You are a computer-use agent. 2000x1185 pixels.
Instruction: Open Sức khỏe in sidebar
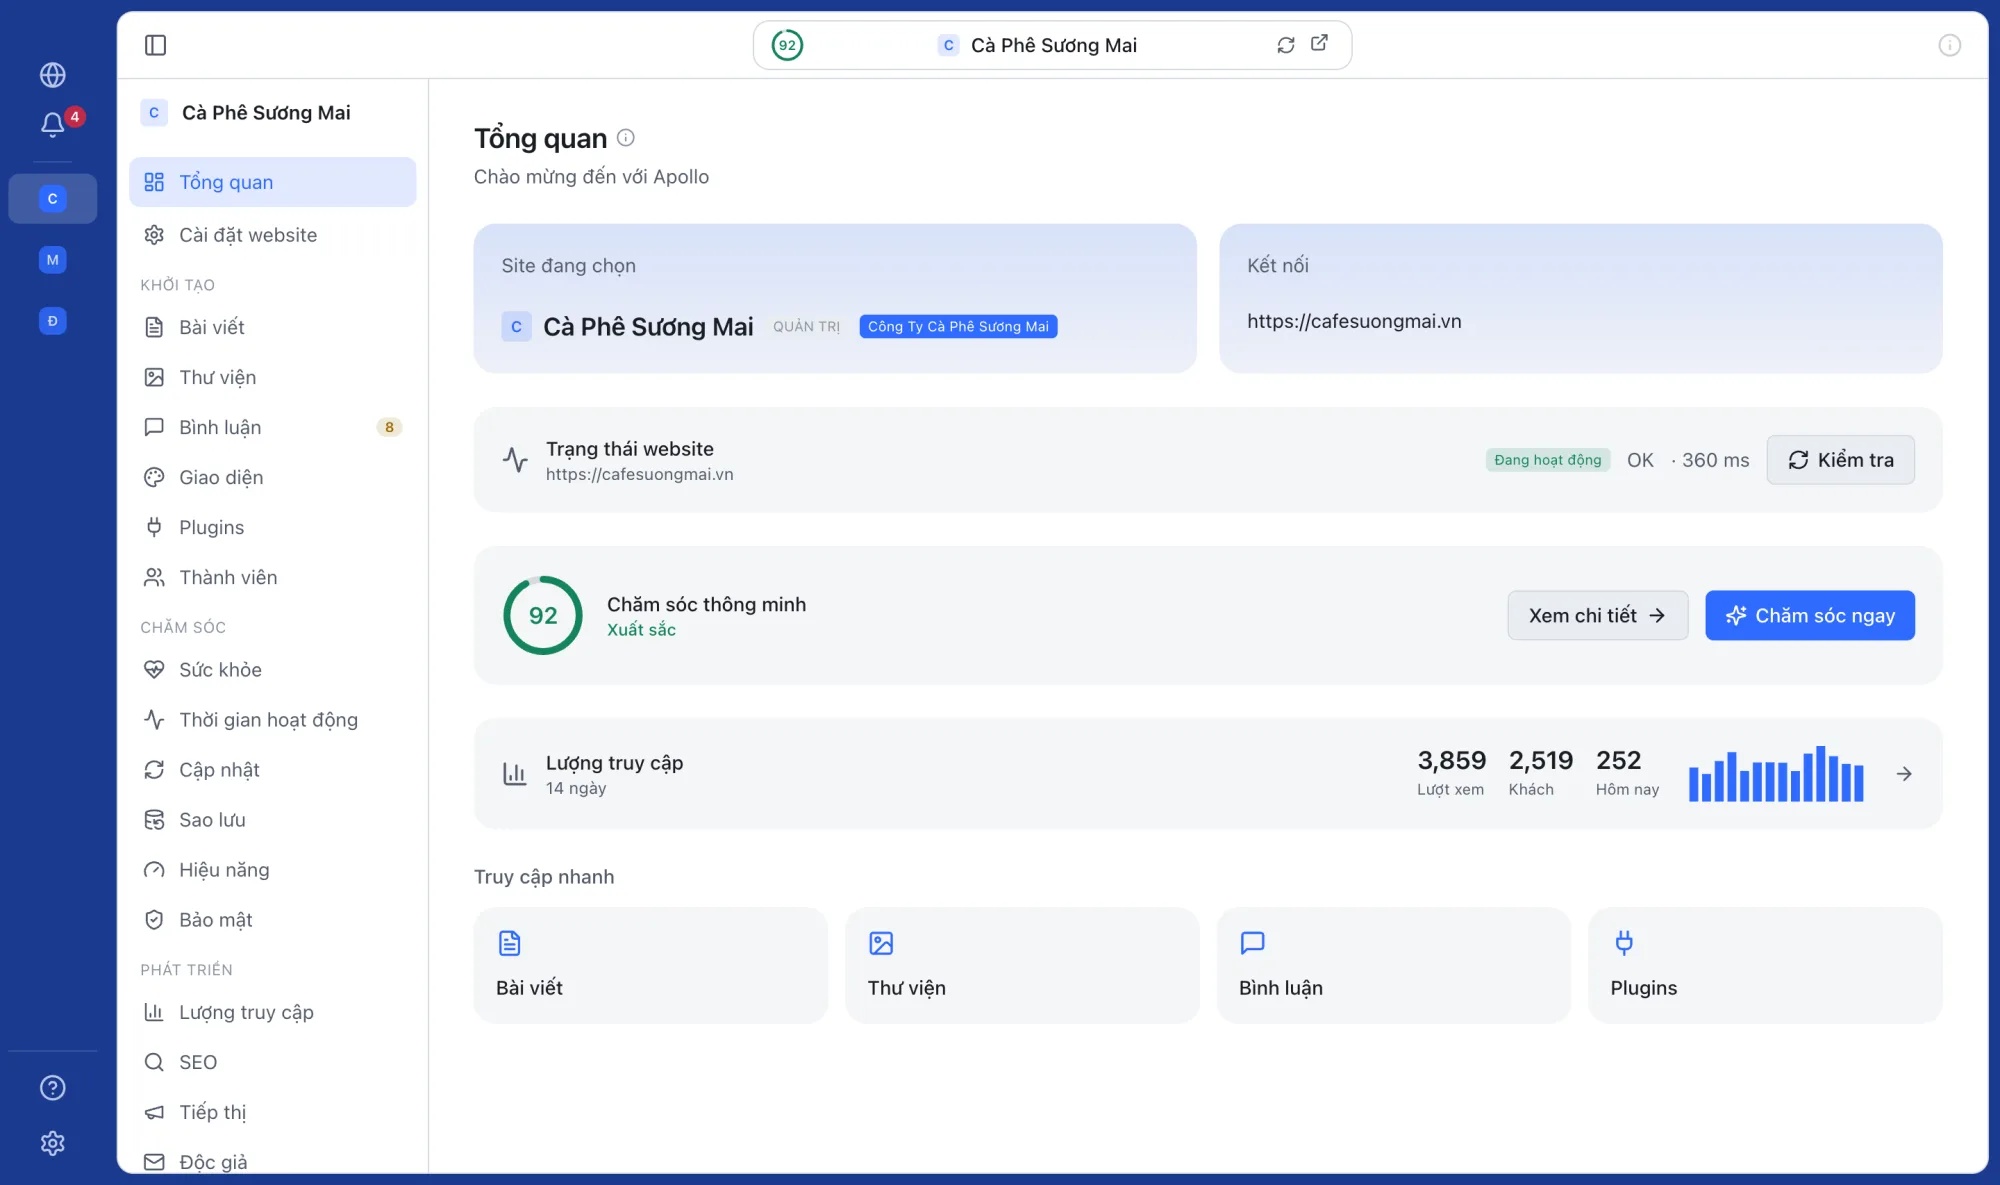pos(273,670)
